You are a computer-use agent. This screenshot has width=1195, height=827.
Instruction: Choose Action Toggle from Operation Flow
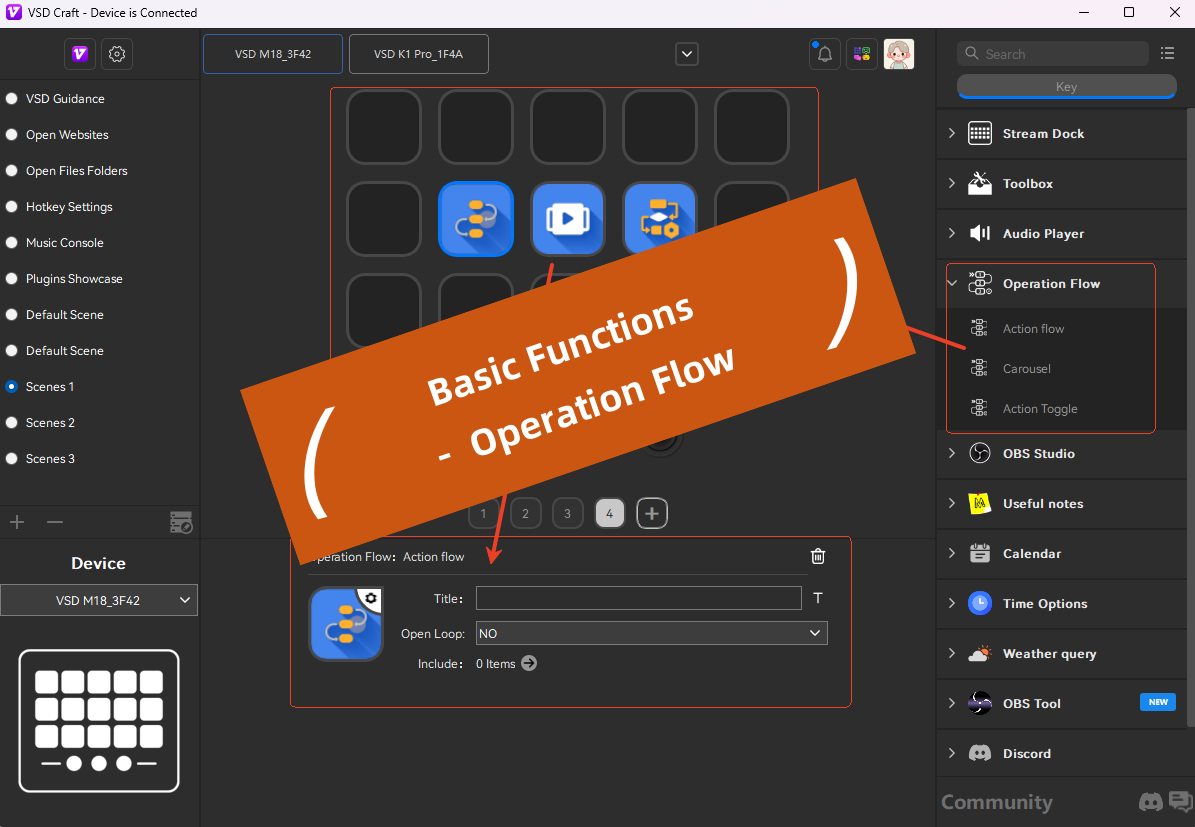[1040, 409]
